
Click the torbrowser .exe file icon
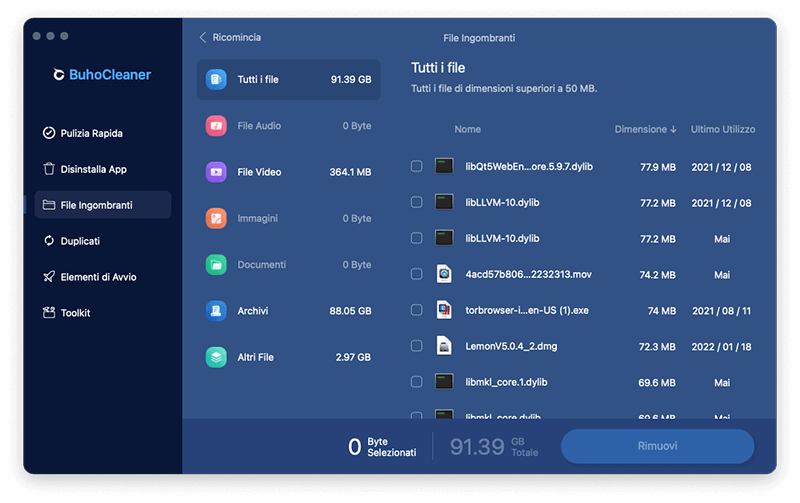tap(444, 310)
